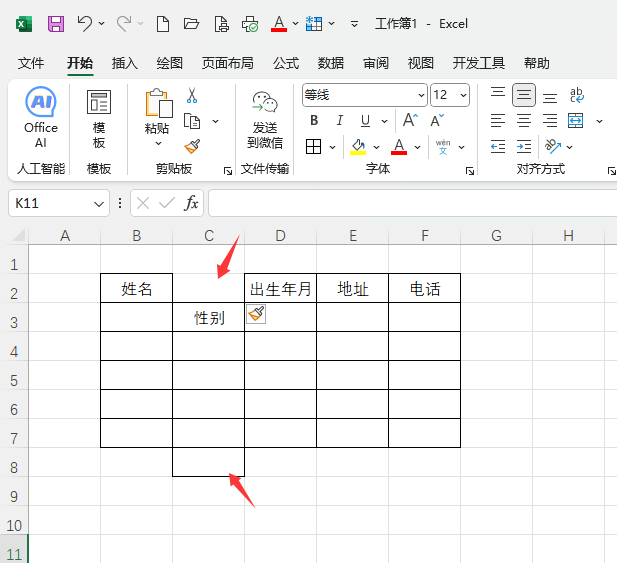
Task: Click 发送到微信 send to WeChat
Action: coord(265,120)
